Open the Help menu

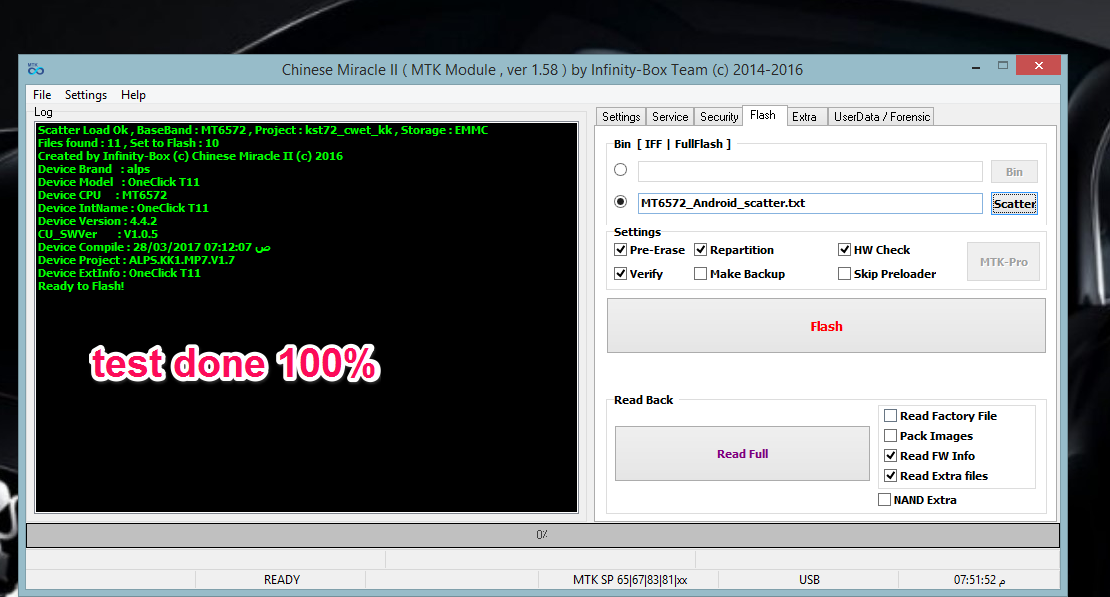(133, 95)
